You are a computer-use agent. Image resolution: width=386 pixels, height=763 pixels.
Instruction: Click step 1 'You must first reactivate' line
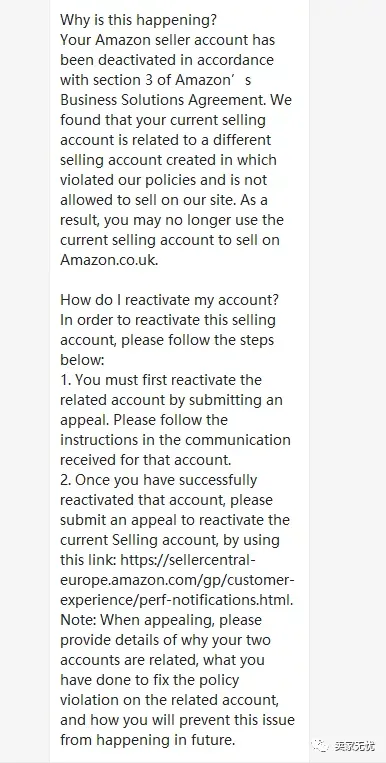(x=161, y=380)
